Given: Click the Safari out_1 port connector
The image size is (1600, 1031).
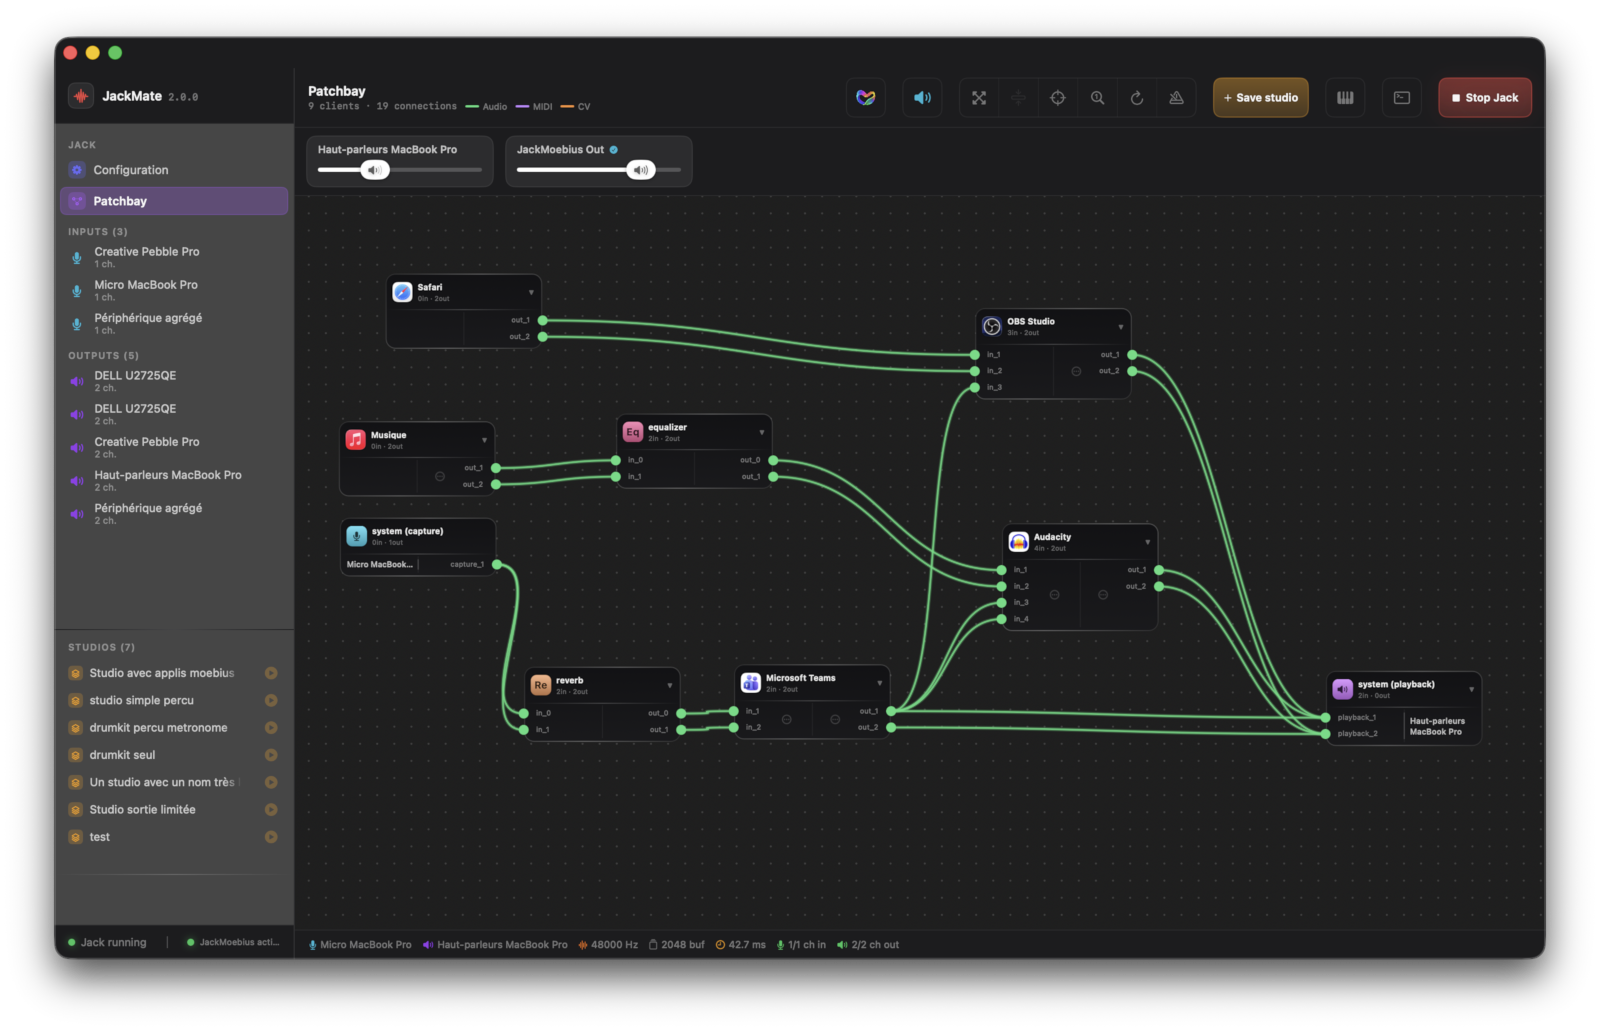Looking at the screenshot, I should (x=543, y=321).
